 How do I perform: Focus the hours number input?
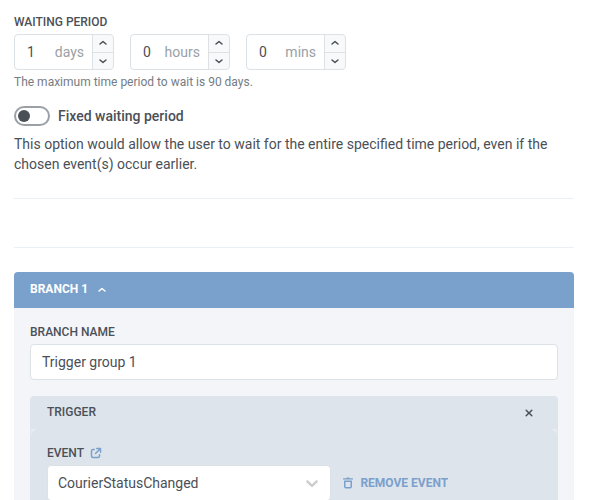[170, 52]
